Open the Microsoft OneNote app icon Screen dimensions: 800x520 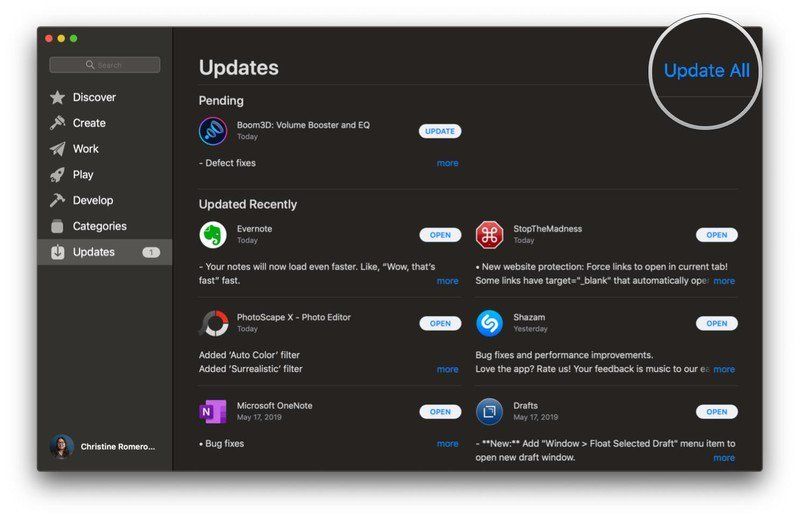coord(213,411)
